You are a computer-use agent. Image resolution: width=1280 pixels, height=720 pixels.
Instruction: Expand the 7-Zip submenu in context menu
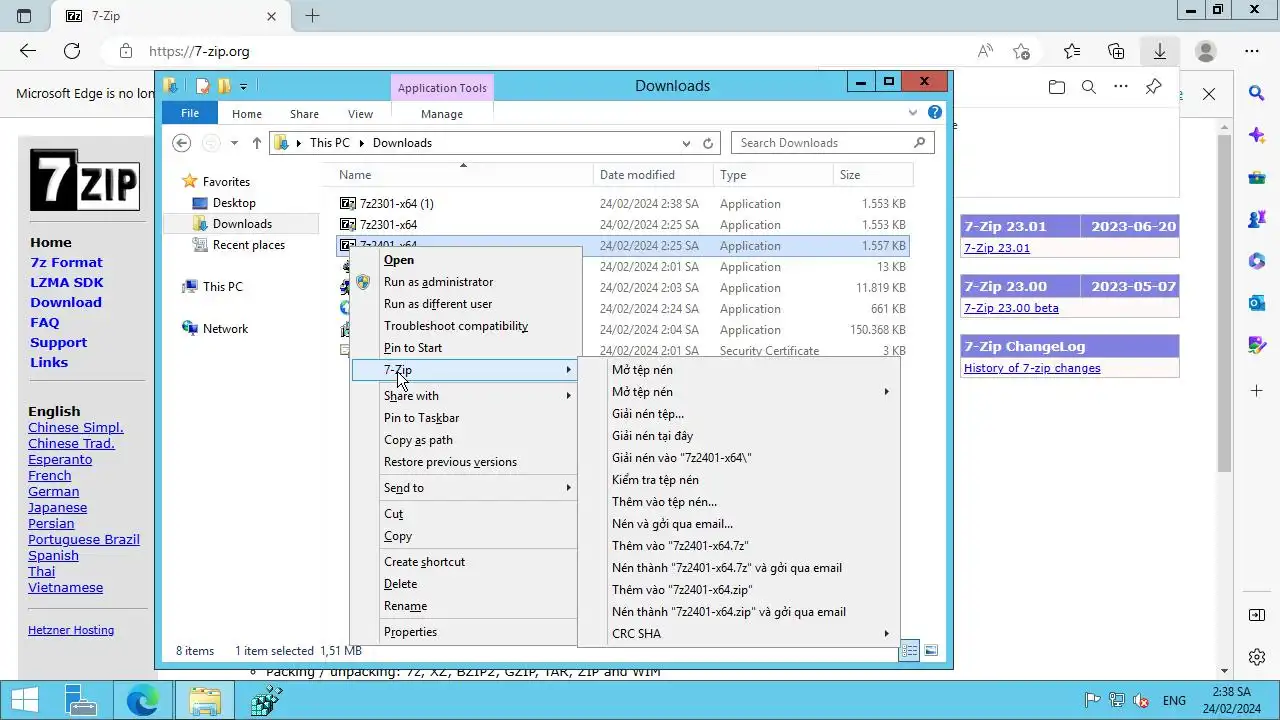465,370
